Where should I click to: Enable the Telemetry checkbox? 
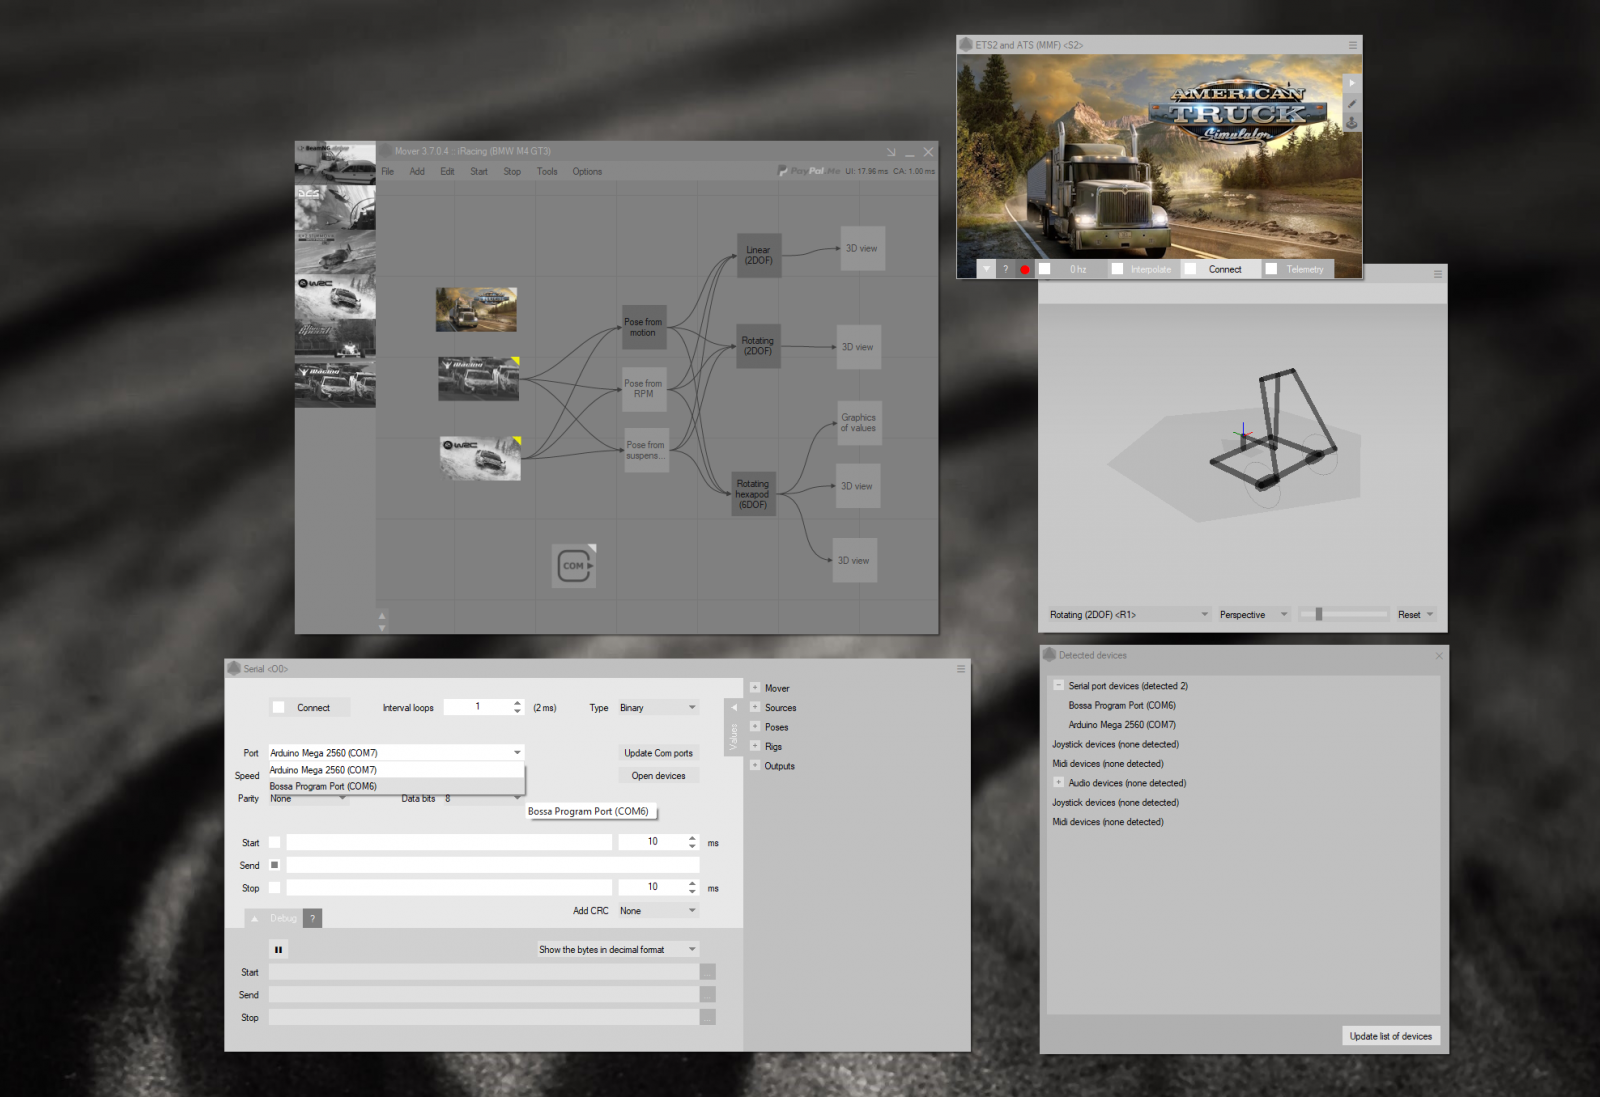pos(1271,269)
